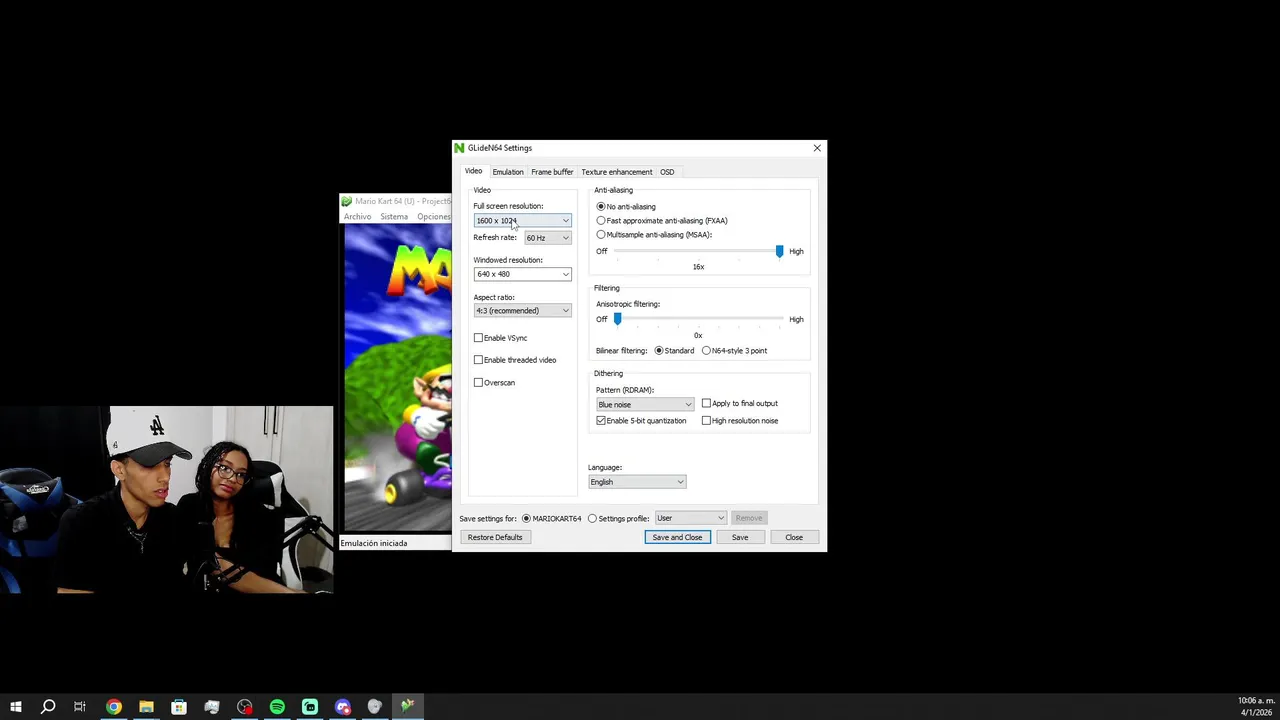Click the Project64 window title icon
The width and height of the screenshot is (1280, 720).
point(347,201)
